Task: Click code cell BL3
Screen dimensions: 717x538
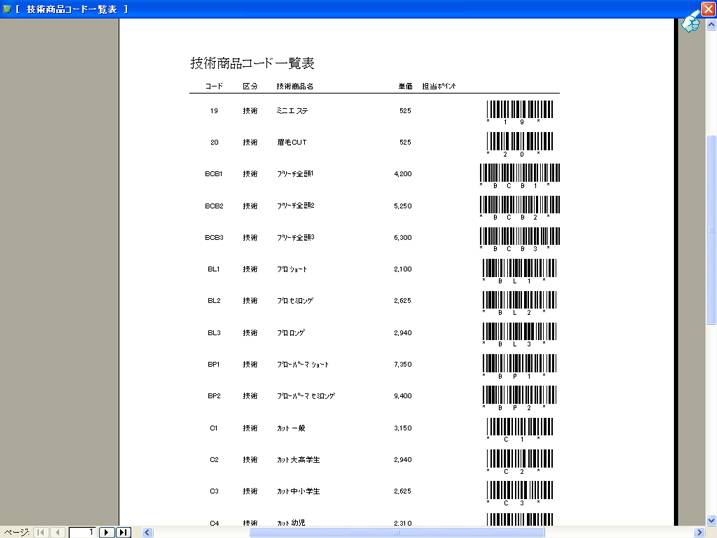Action: (214, 332)
